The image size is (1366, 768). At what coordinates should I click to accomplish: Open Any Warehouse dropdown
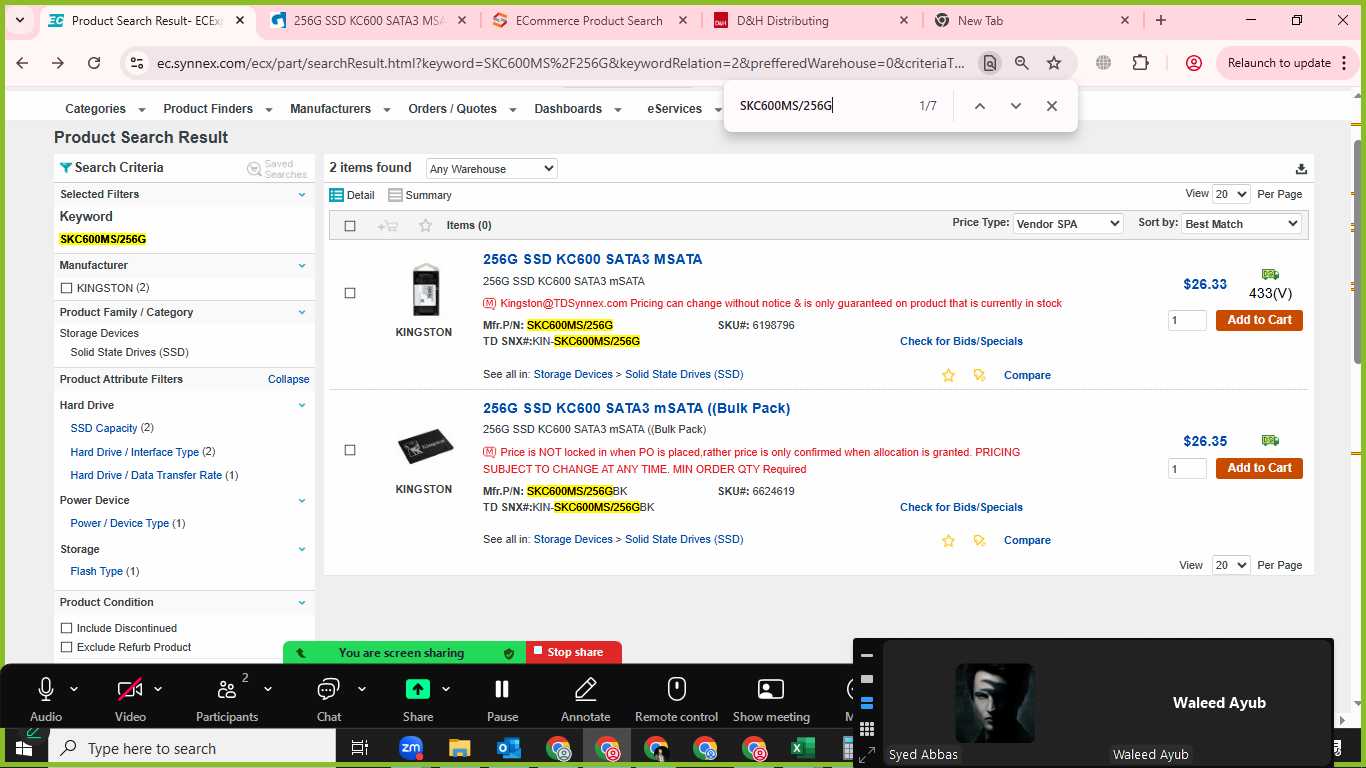(491, 169)
